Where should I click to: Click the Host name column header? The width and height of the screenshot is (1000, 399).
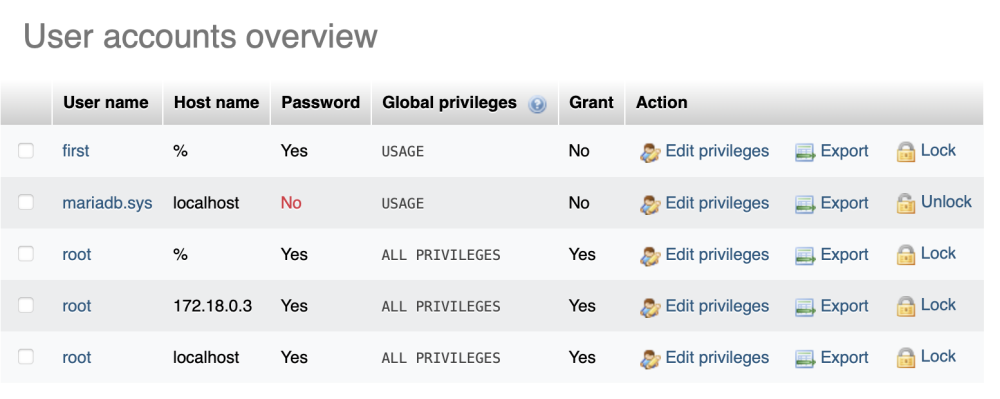pyautogui.click(x=216, y=103)
